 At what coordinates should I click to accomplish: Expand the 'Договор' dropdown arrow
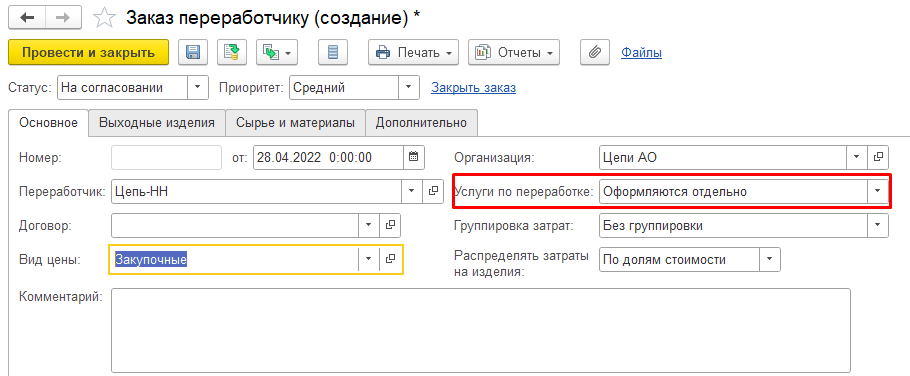[x=368, y=226]
